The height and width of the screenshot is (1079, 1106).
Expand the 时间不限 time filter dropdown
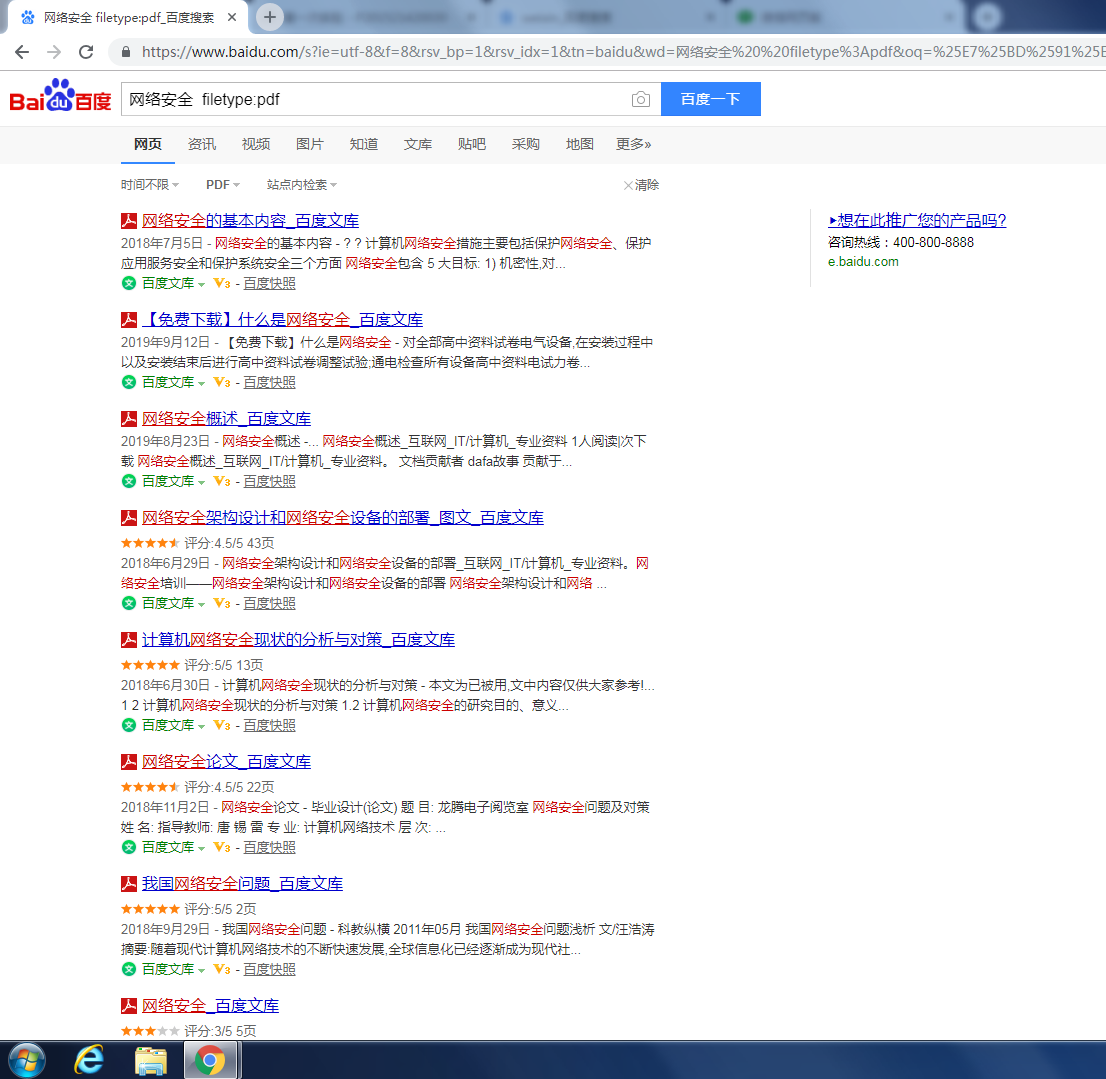tap(150, 185)
